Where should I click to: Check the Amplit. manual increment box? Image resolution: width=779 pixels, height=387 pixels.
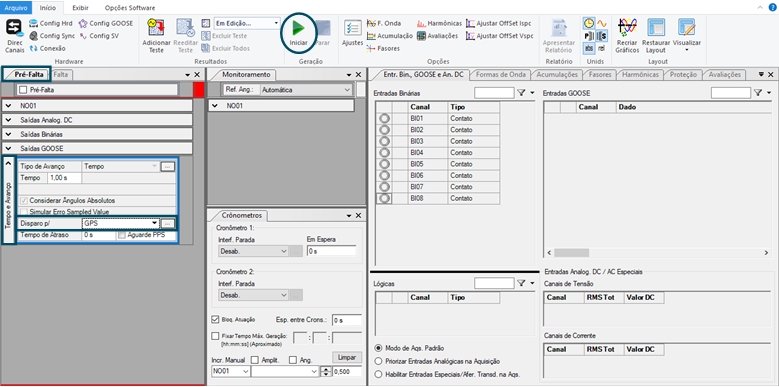[255, 360]
